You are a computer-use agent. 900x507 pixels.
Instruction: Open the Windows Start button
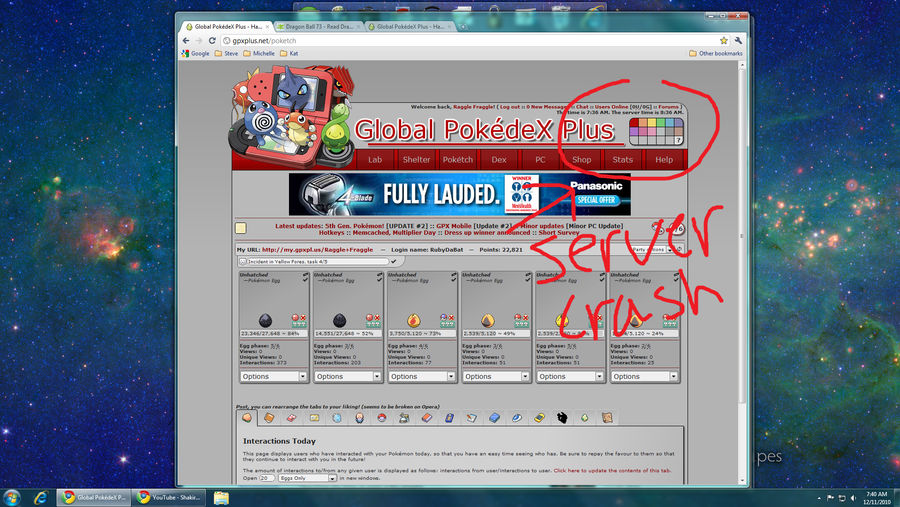pos(11,497)
